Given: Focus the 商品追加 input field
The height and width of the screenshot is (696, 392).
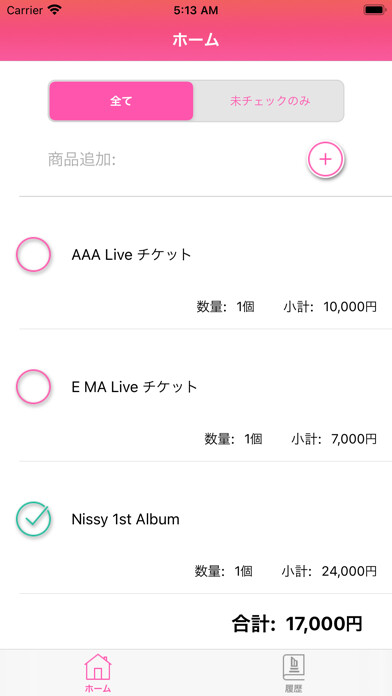Looking at the screenshot, I should (173, 159).
